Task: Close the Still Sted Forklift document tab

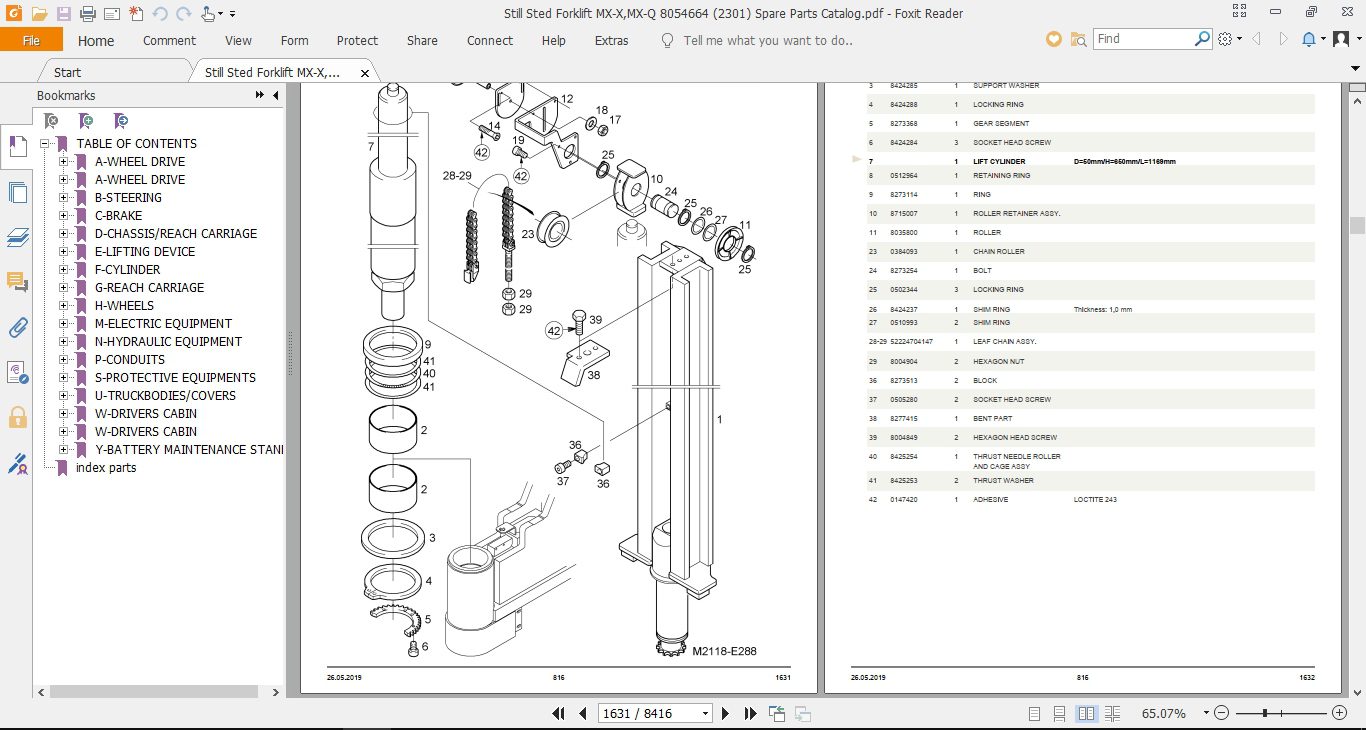Action: tap(365, 73)
